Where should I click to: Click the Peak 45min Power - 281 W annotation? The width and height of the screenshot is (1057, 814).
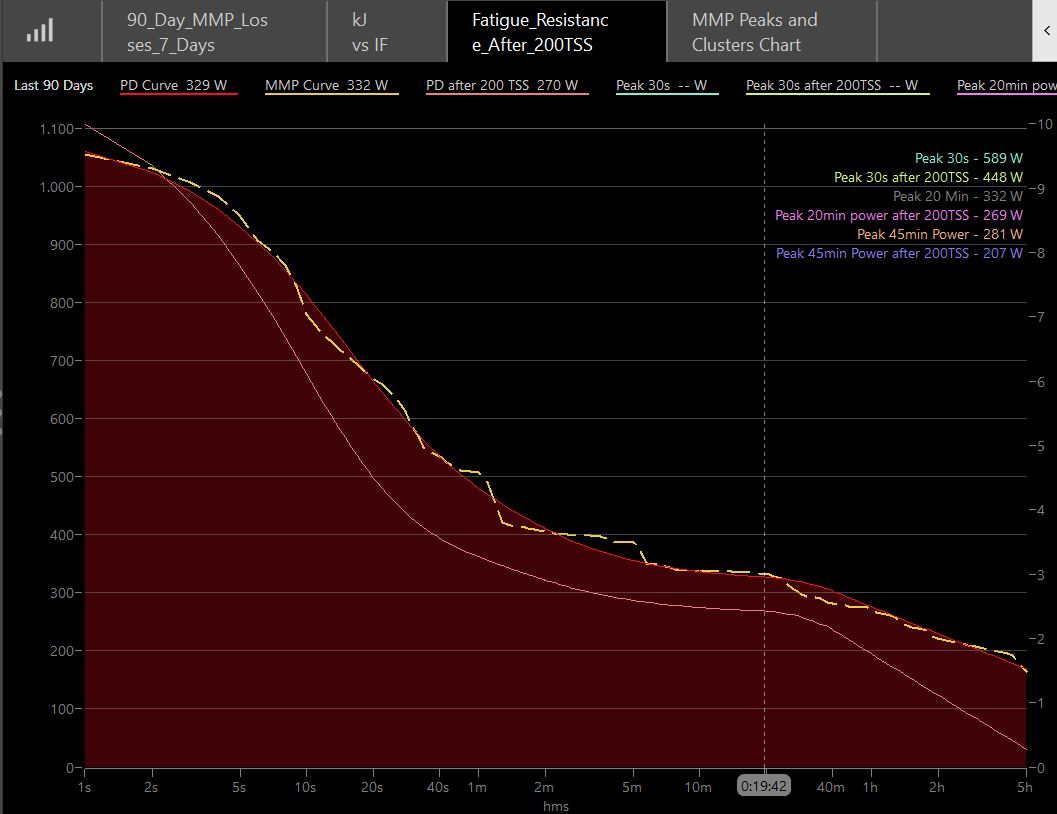tap(939, 234)
